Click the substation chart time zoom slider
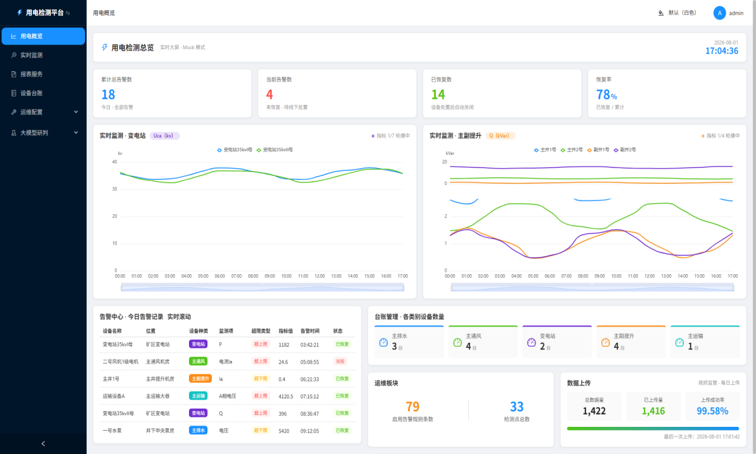This screenshot has height=454, width=756. (x=262, y=288)
